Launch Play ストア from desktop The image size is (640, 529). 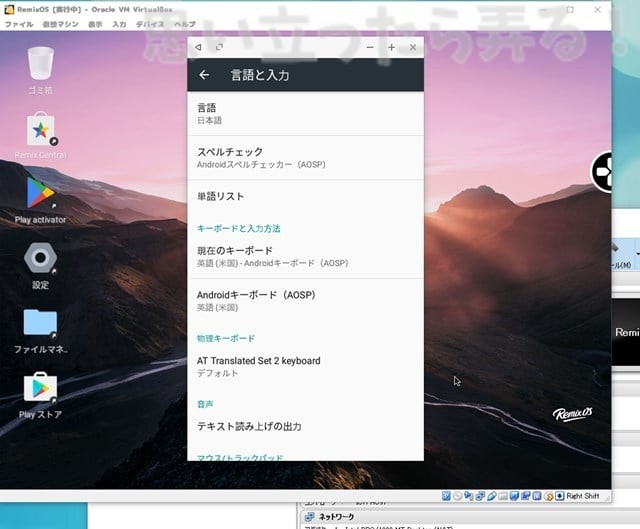[x=40, y=387]
